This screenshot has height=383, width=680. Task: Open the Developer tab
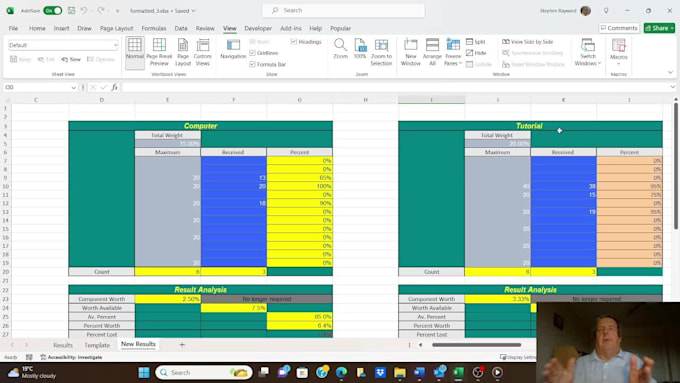[x=258, y=28]
